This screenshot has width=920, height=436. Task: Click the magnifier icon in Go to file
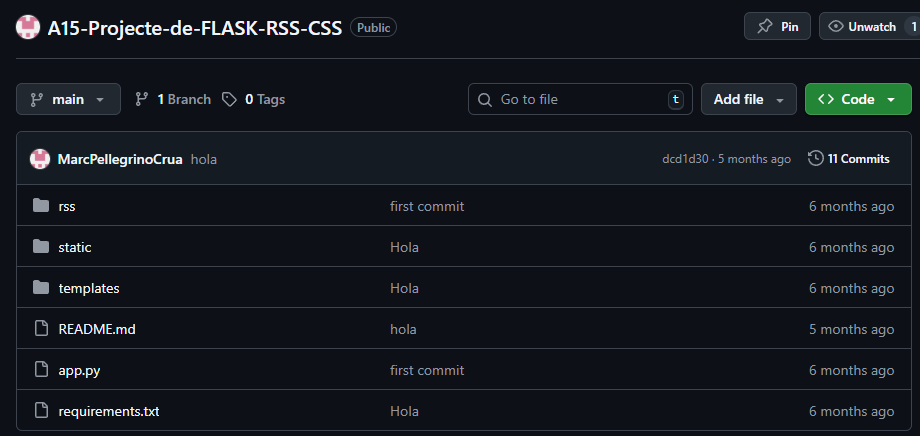pyautogui.click(x=485, y=100)
